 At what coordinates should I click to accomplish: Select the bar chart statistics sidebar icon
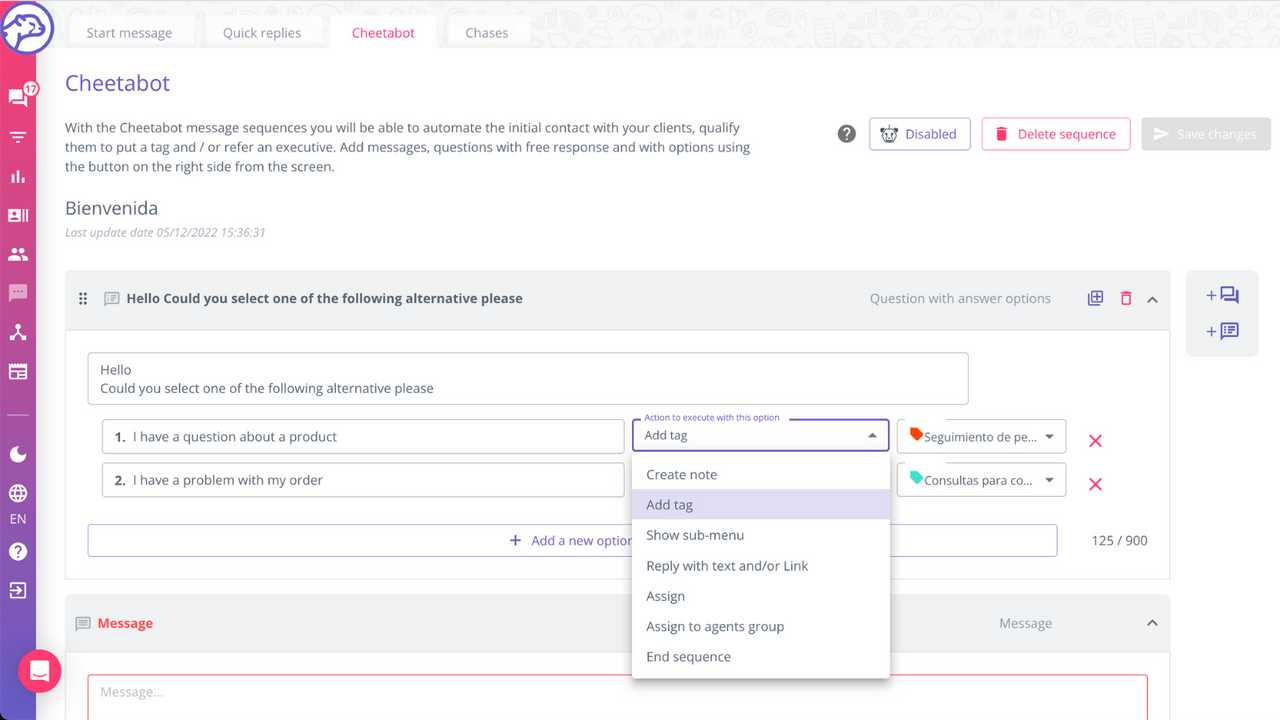[18, 176]
